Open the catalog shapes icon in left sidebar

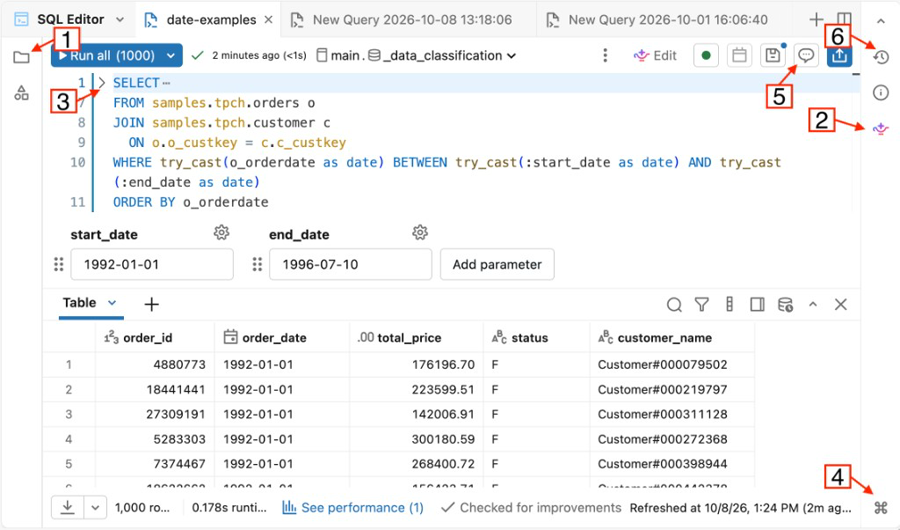(21, 93)
